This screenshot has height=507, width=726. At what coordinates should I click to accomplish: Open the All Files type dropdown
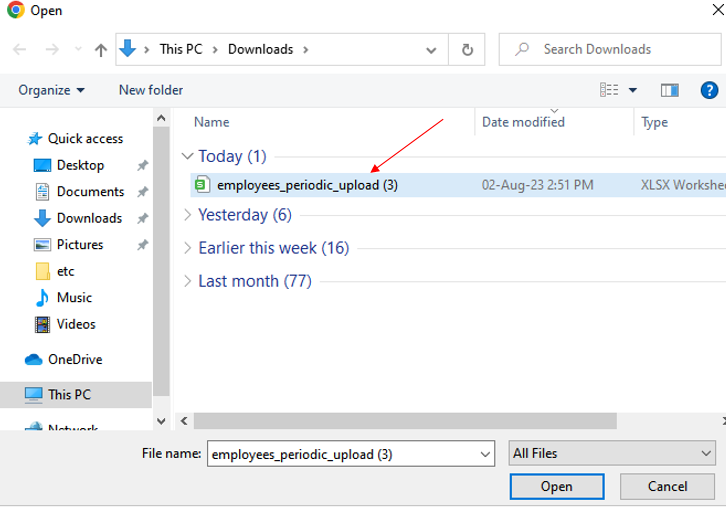[612, 454]
